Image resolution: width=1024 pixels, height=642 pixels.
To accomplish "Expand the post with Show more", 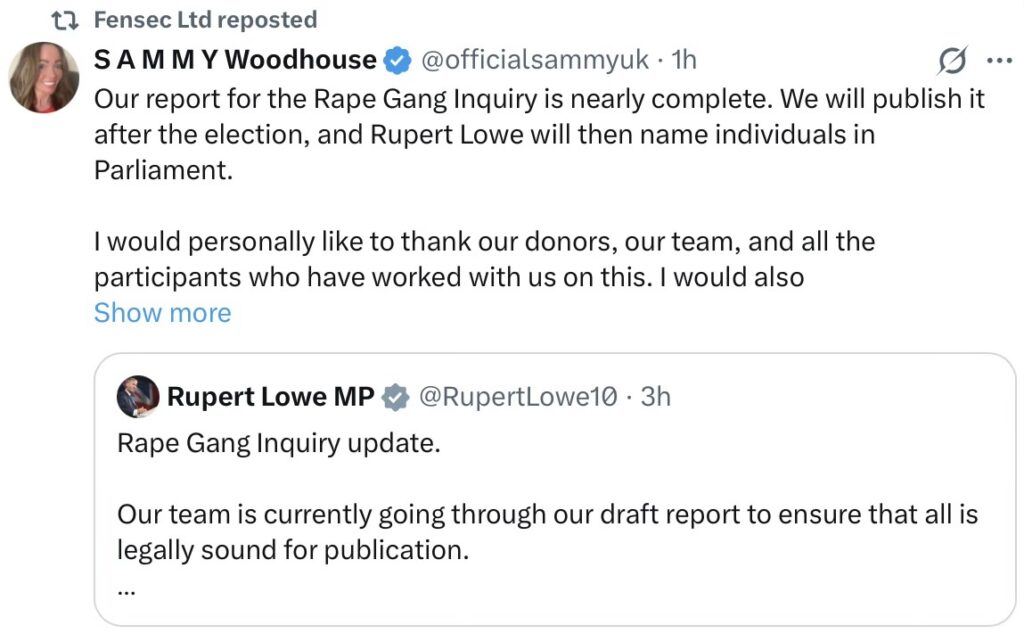I will (x=162, y=313).
